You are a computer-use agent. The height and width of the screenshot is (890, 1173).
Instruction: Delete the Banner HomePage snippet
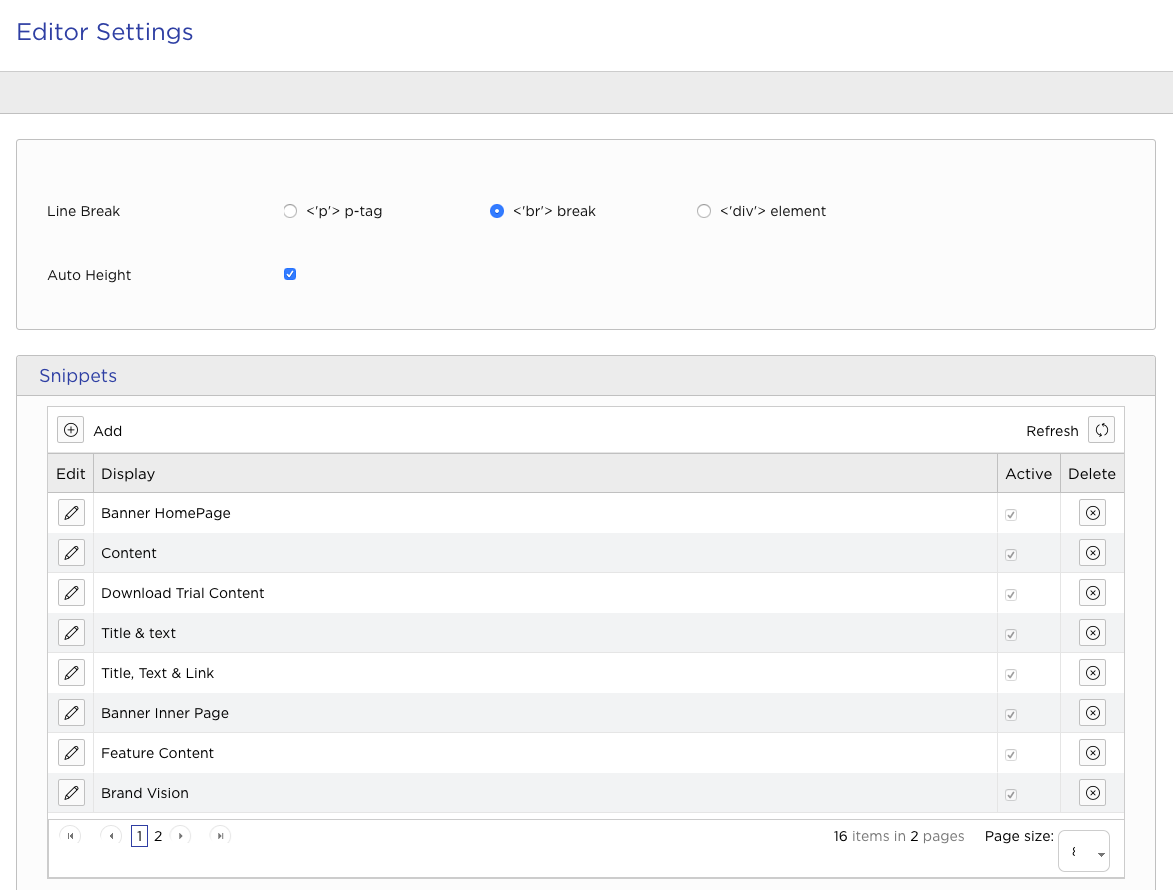tap(1092, 513)
